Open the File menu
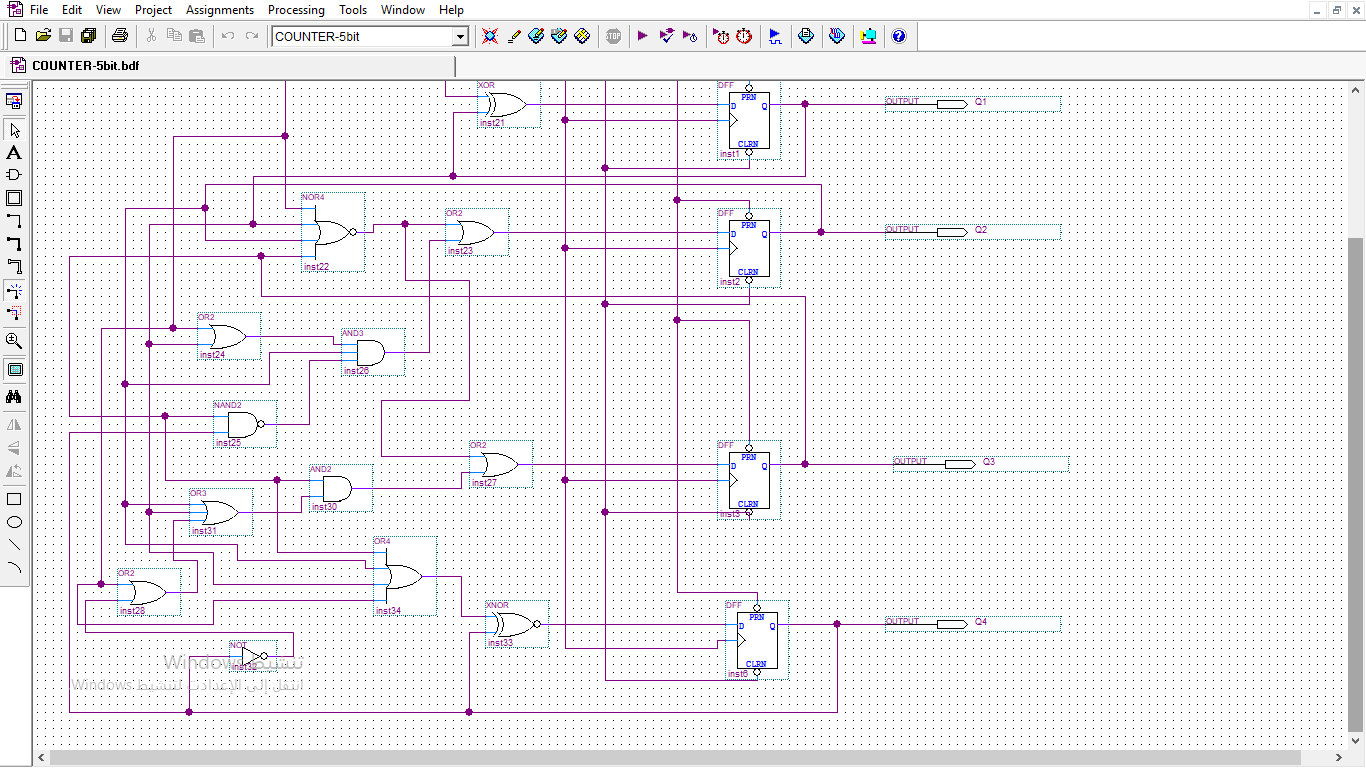Viewport: 1366px width, 768px height. click(39, 9)
